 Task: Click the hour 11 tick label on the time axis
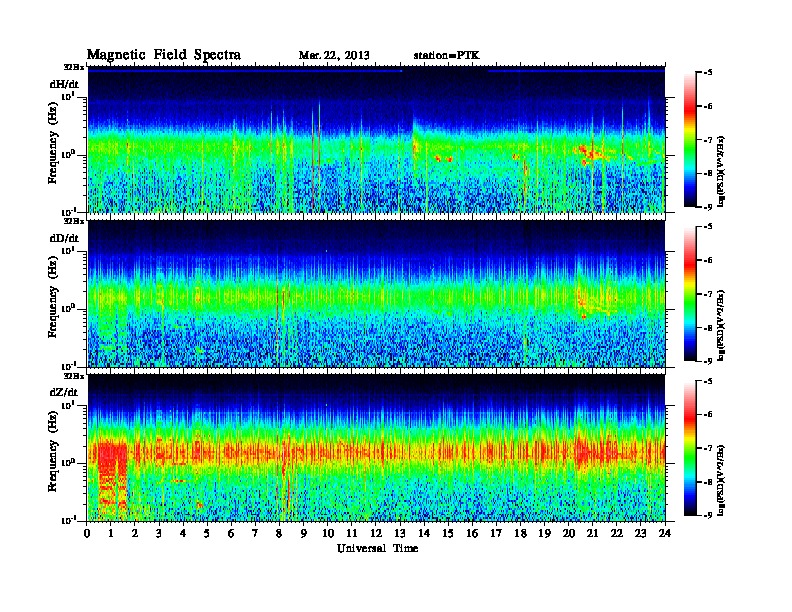point(352,534)
